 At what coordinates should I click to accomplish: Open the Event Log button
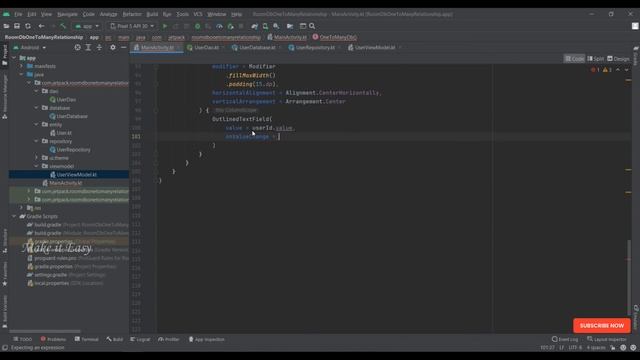[565, 339]
